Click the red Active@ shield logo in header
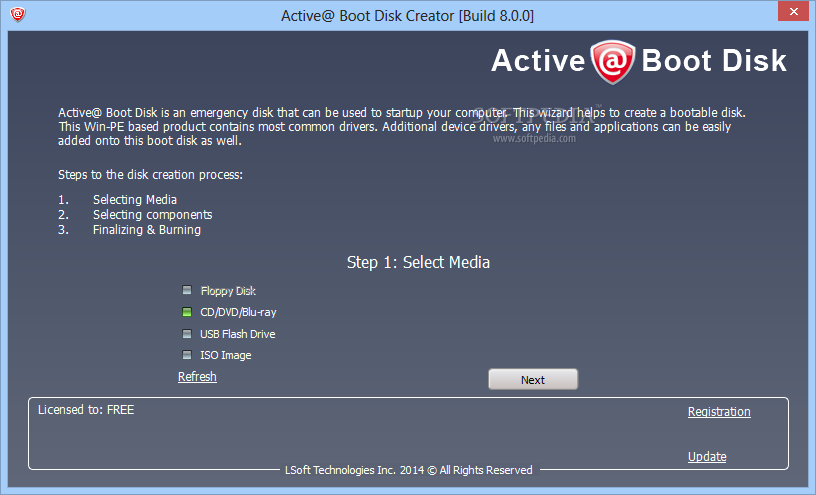 tap(613, 62)
